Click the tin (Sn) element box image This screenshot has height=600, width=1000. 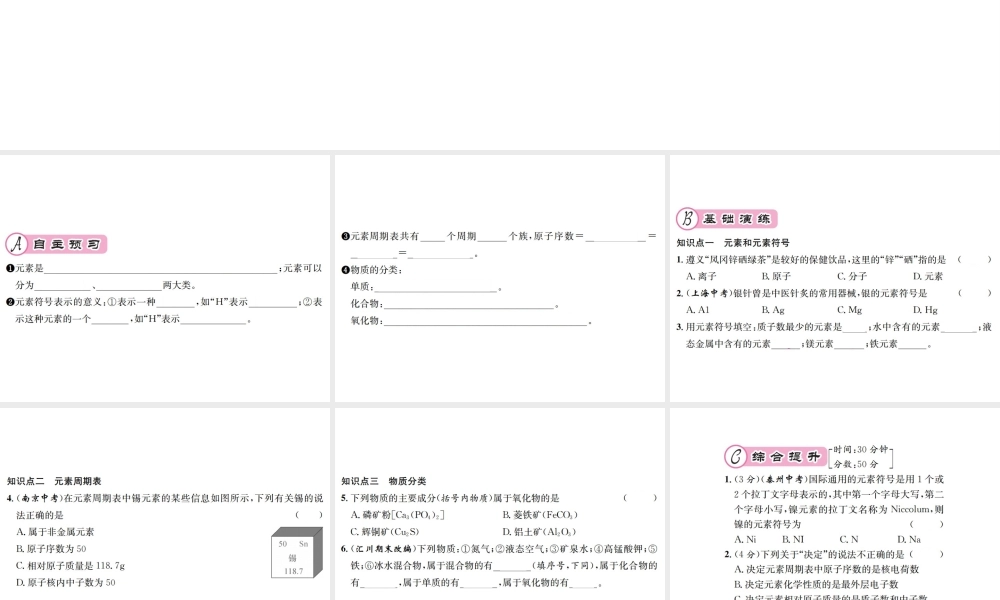(x=297, y=552)
